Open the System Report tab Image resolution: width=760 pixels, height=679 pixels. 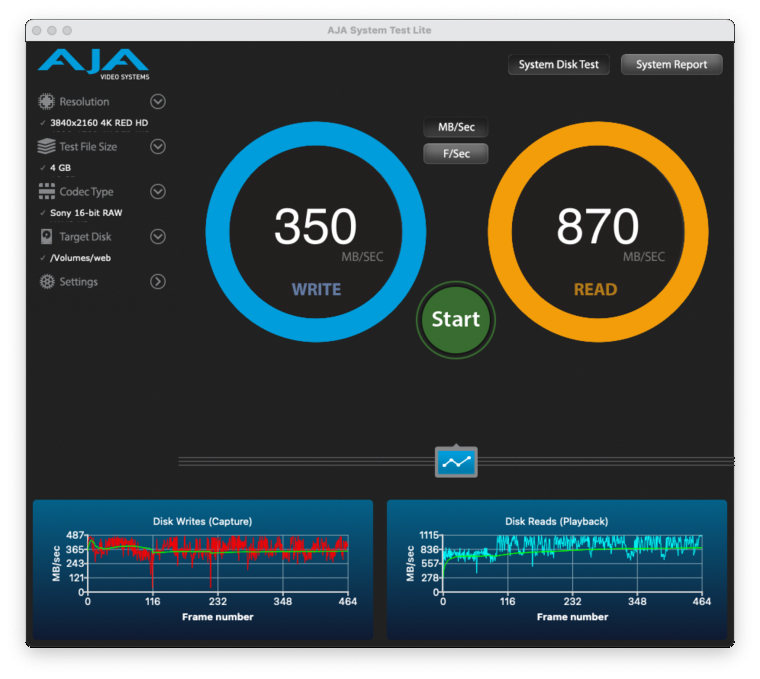(671, 64)
